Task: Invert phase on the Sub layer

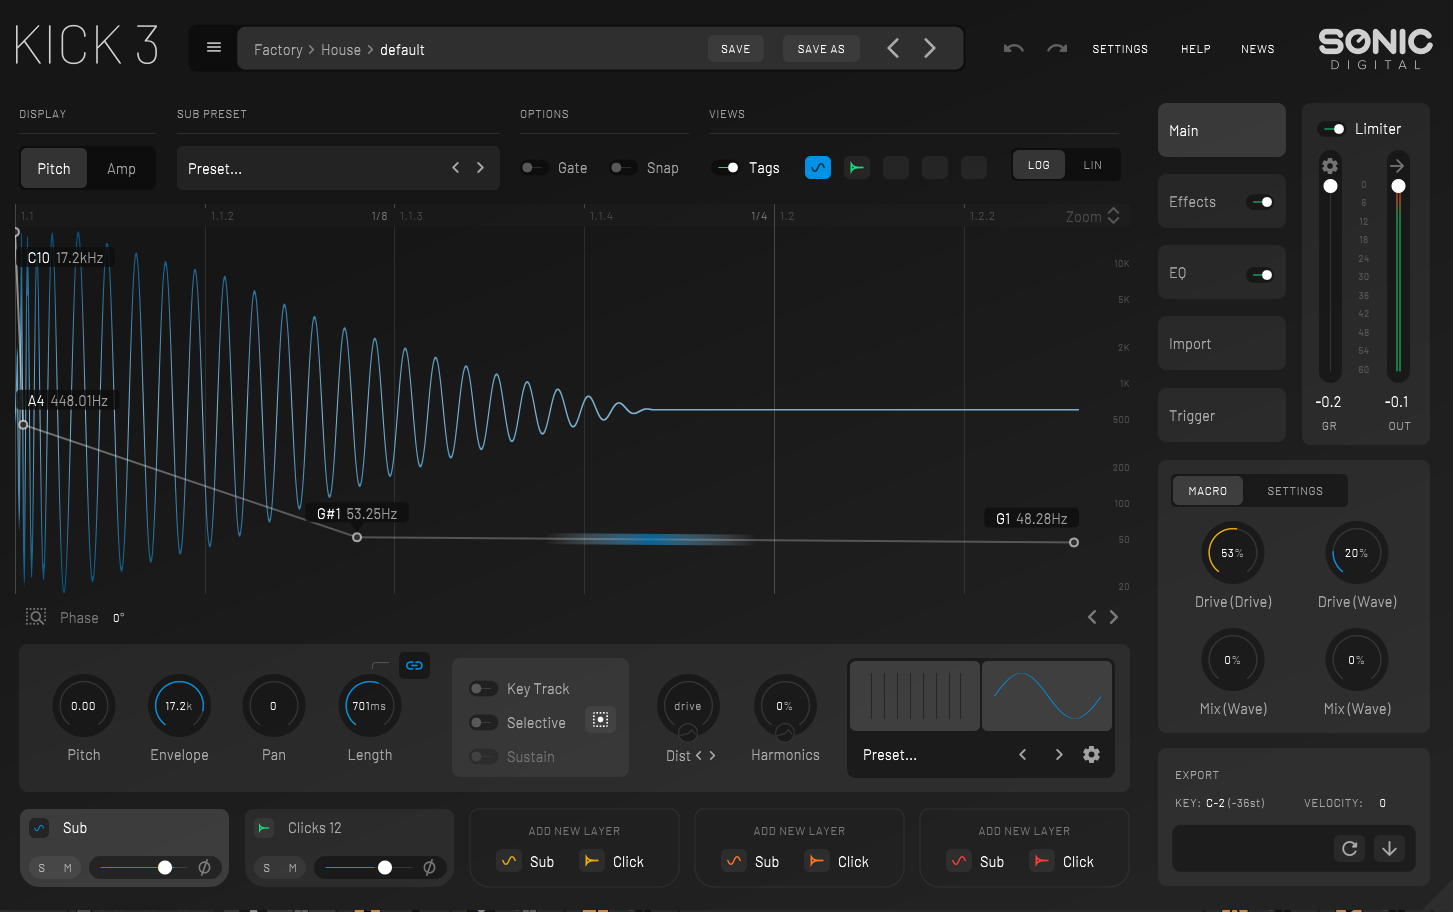Action: 204,867
